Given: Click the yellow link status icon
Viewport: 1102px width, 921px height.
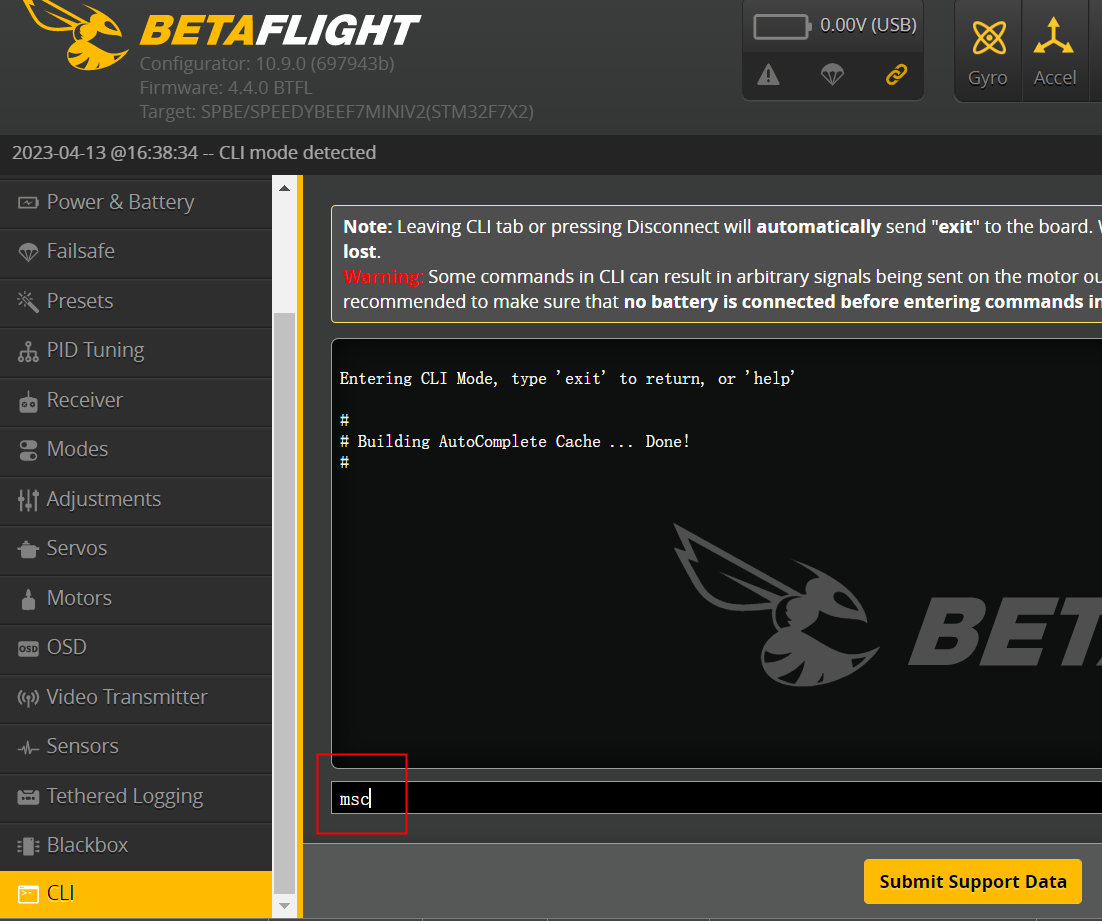Looking at the screenshot, I should [x=896, y=75].
